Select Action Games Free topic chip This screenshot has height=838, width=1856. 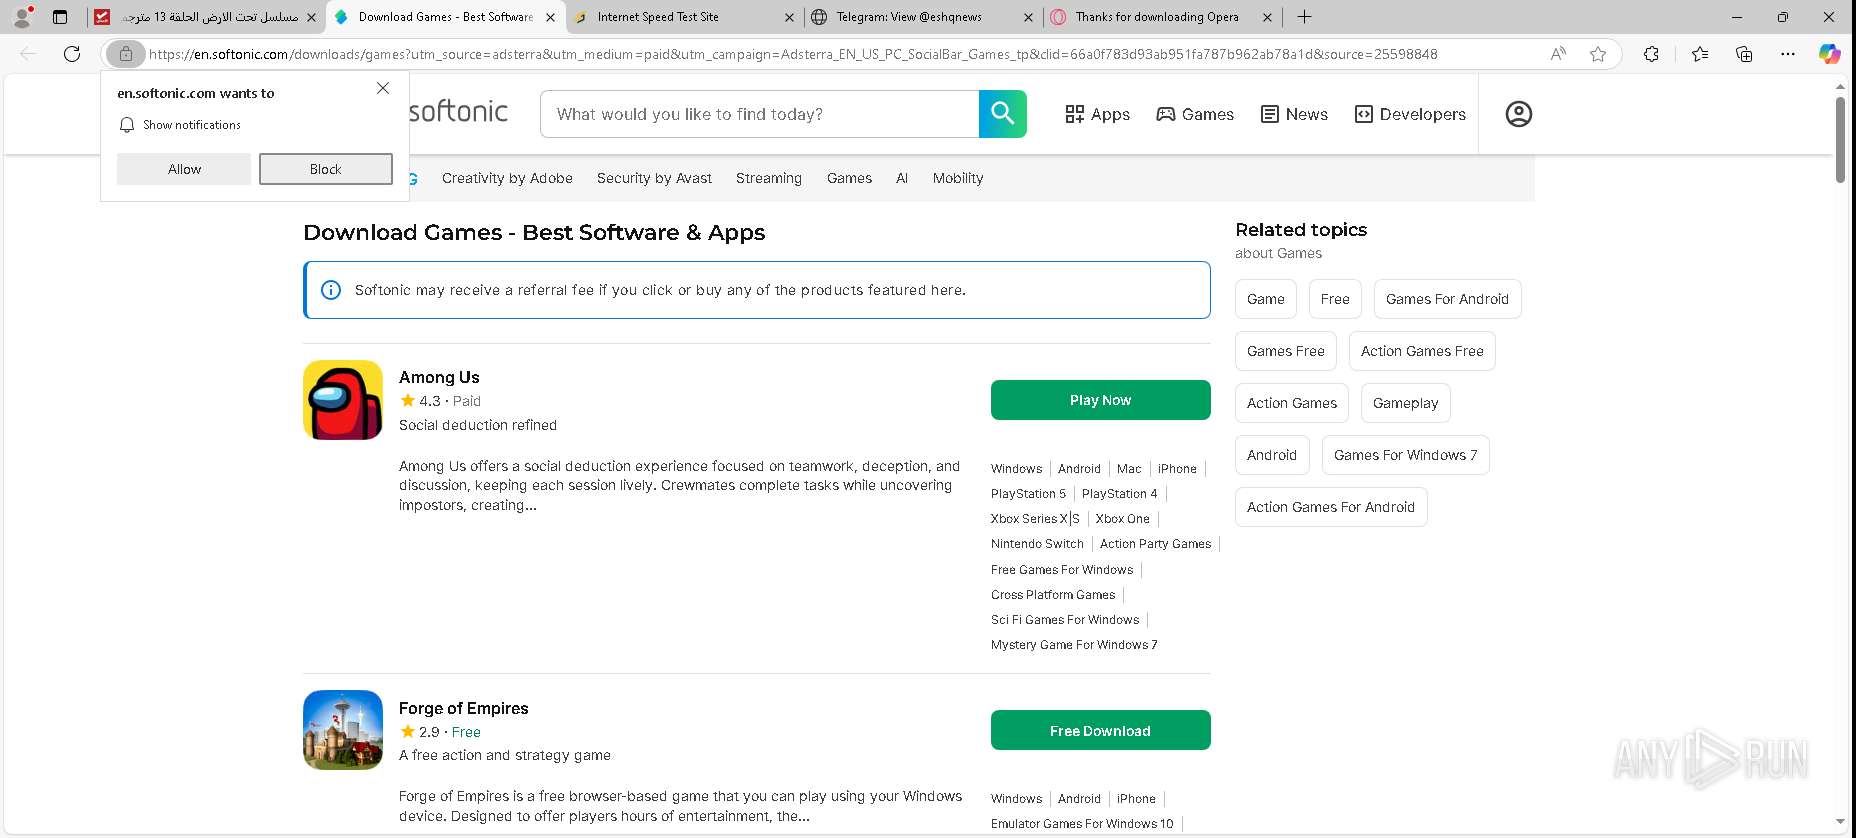[1422, 351]
